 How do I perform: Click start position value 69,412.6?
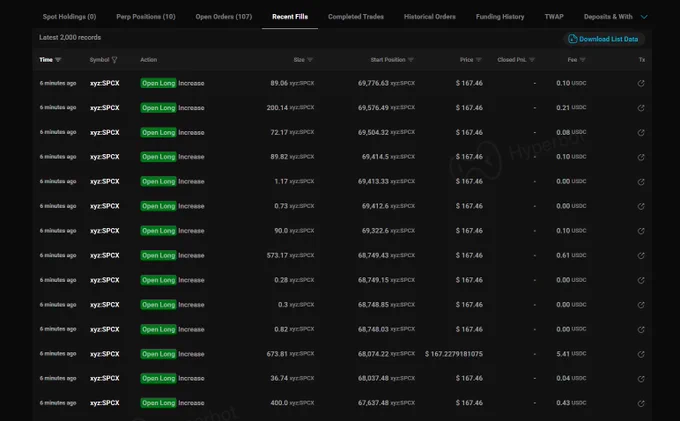pos(375,206)
